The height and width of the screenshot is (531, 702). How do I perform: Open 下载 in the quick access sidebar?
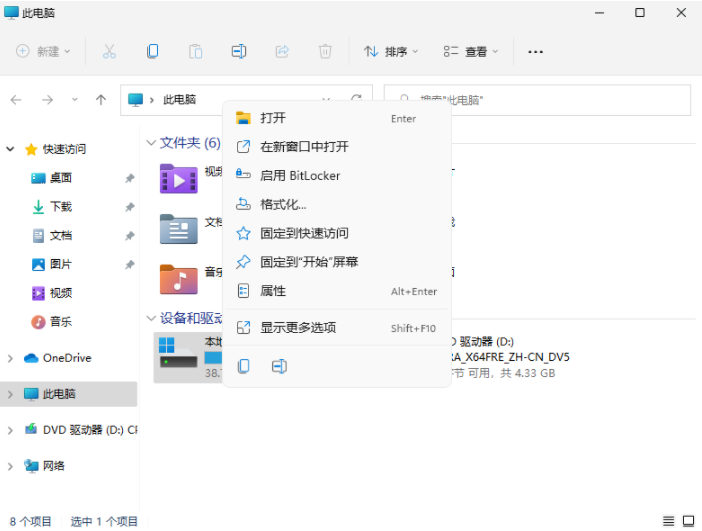pos(61,207)
